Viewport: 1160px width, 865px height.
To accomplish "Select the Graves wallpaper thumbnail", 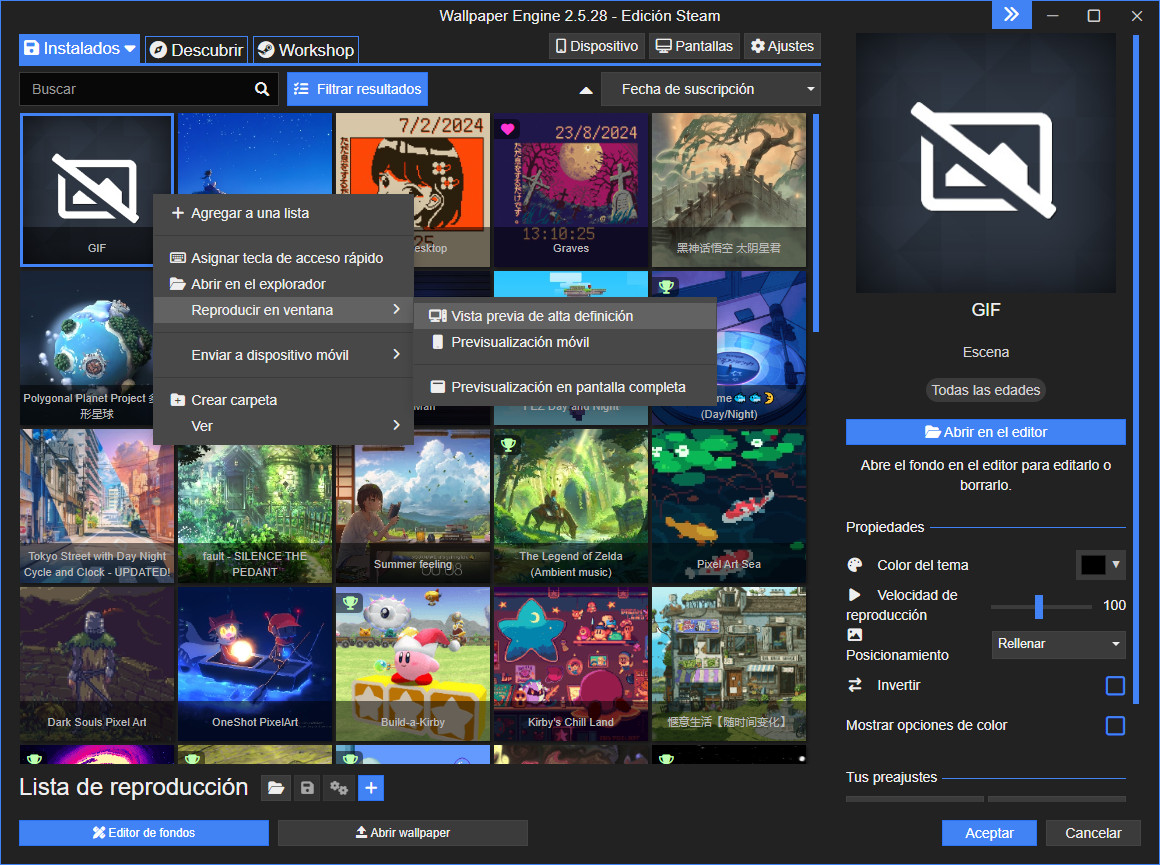I will click(x=570, y=189).
